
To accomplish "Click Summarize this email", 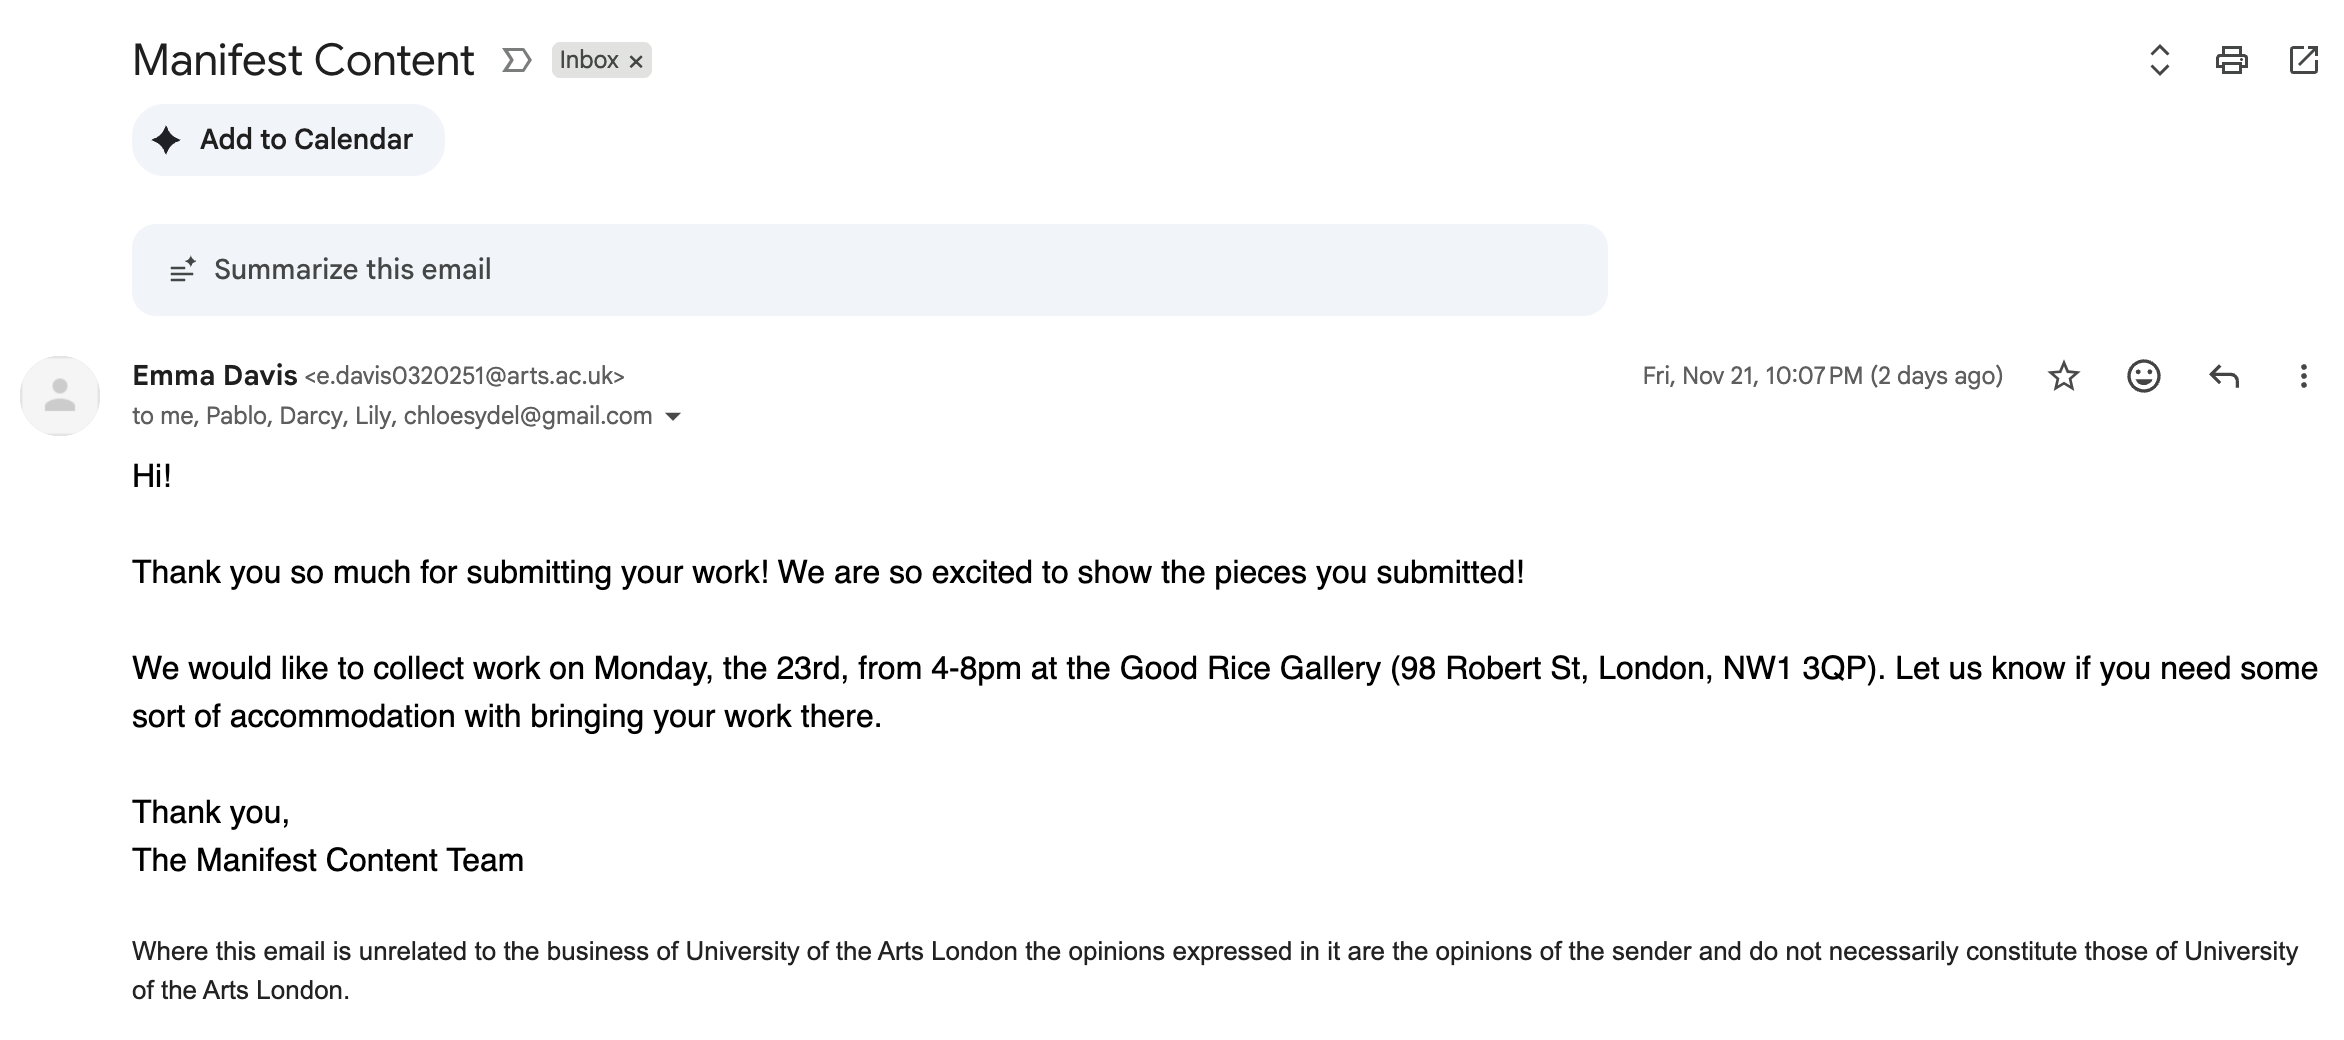I will pos(352,270).
